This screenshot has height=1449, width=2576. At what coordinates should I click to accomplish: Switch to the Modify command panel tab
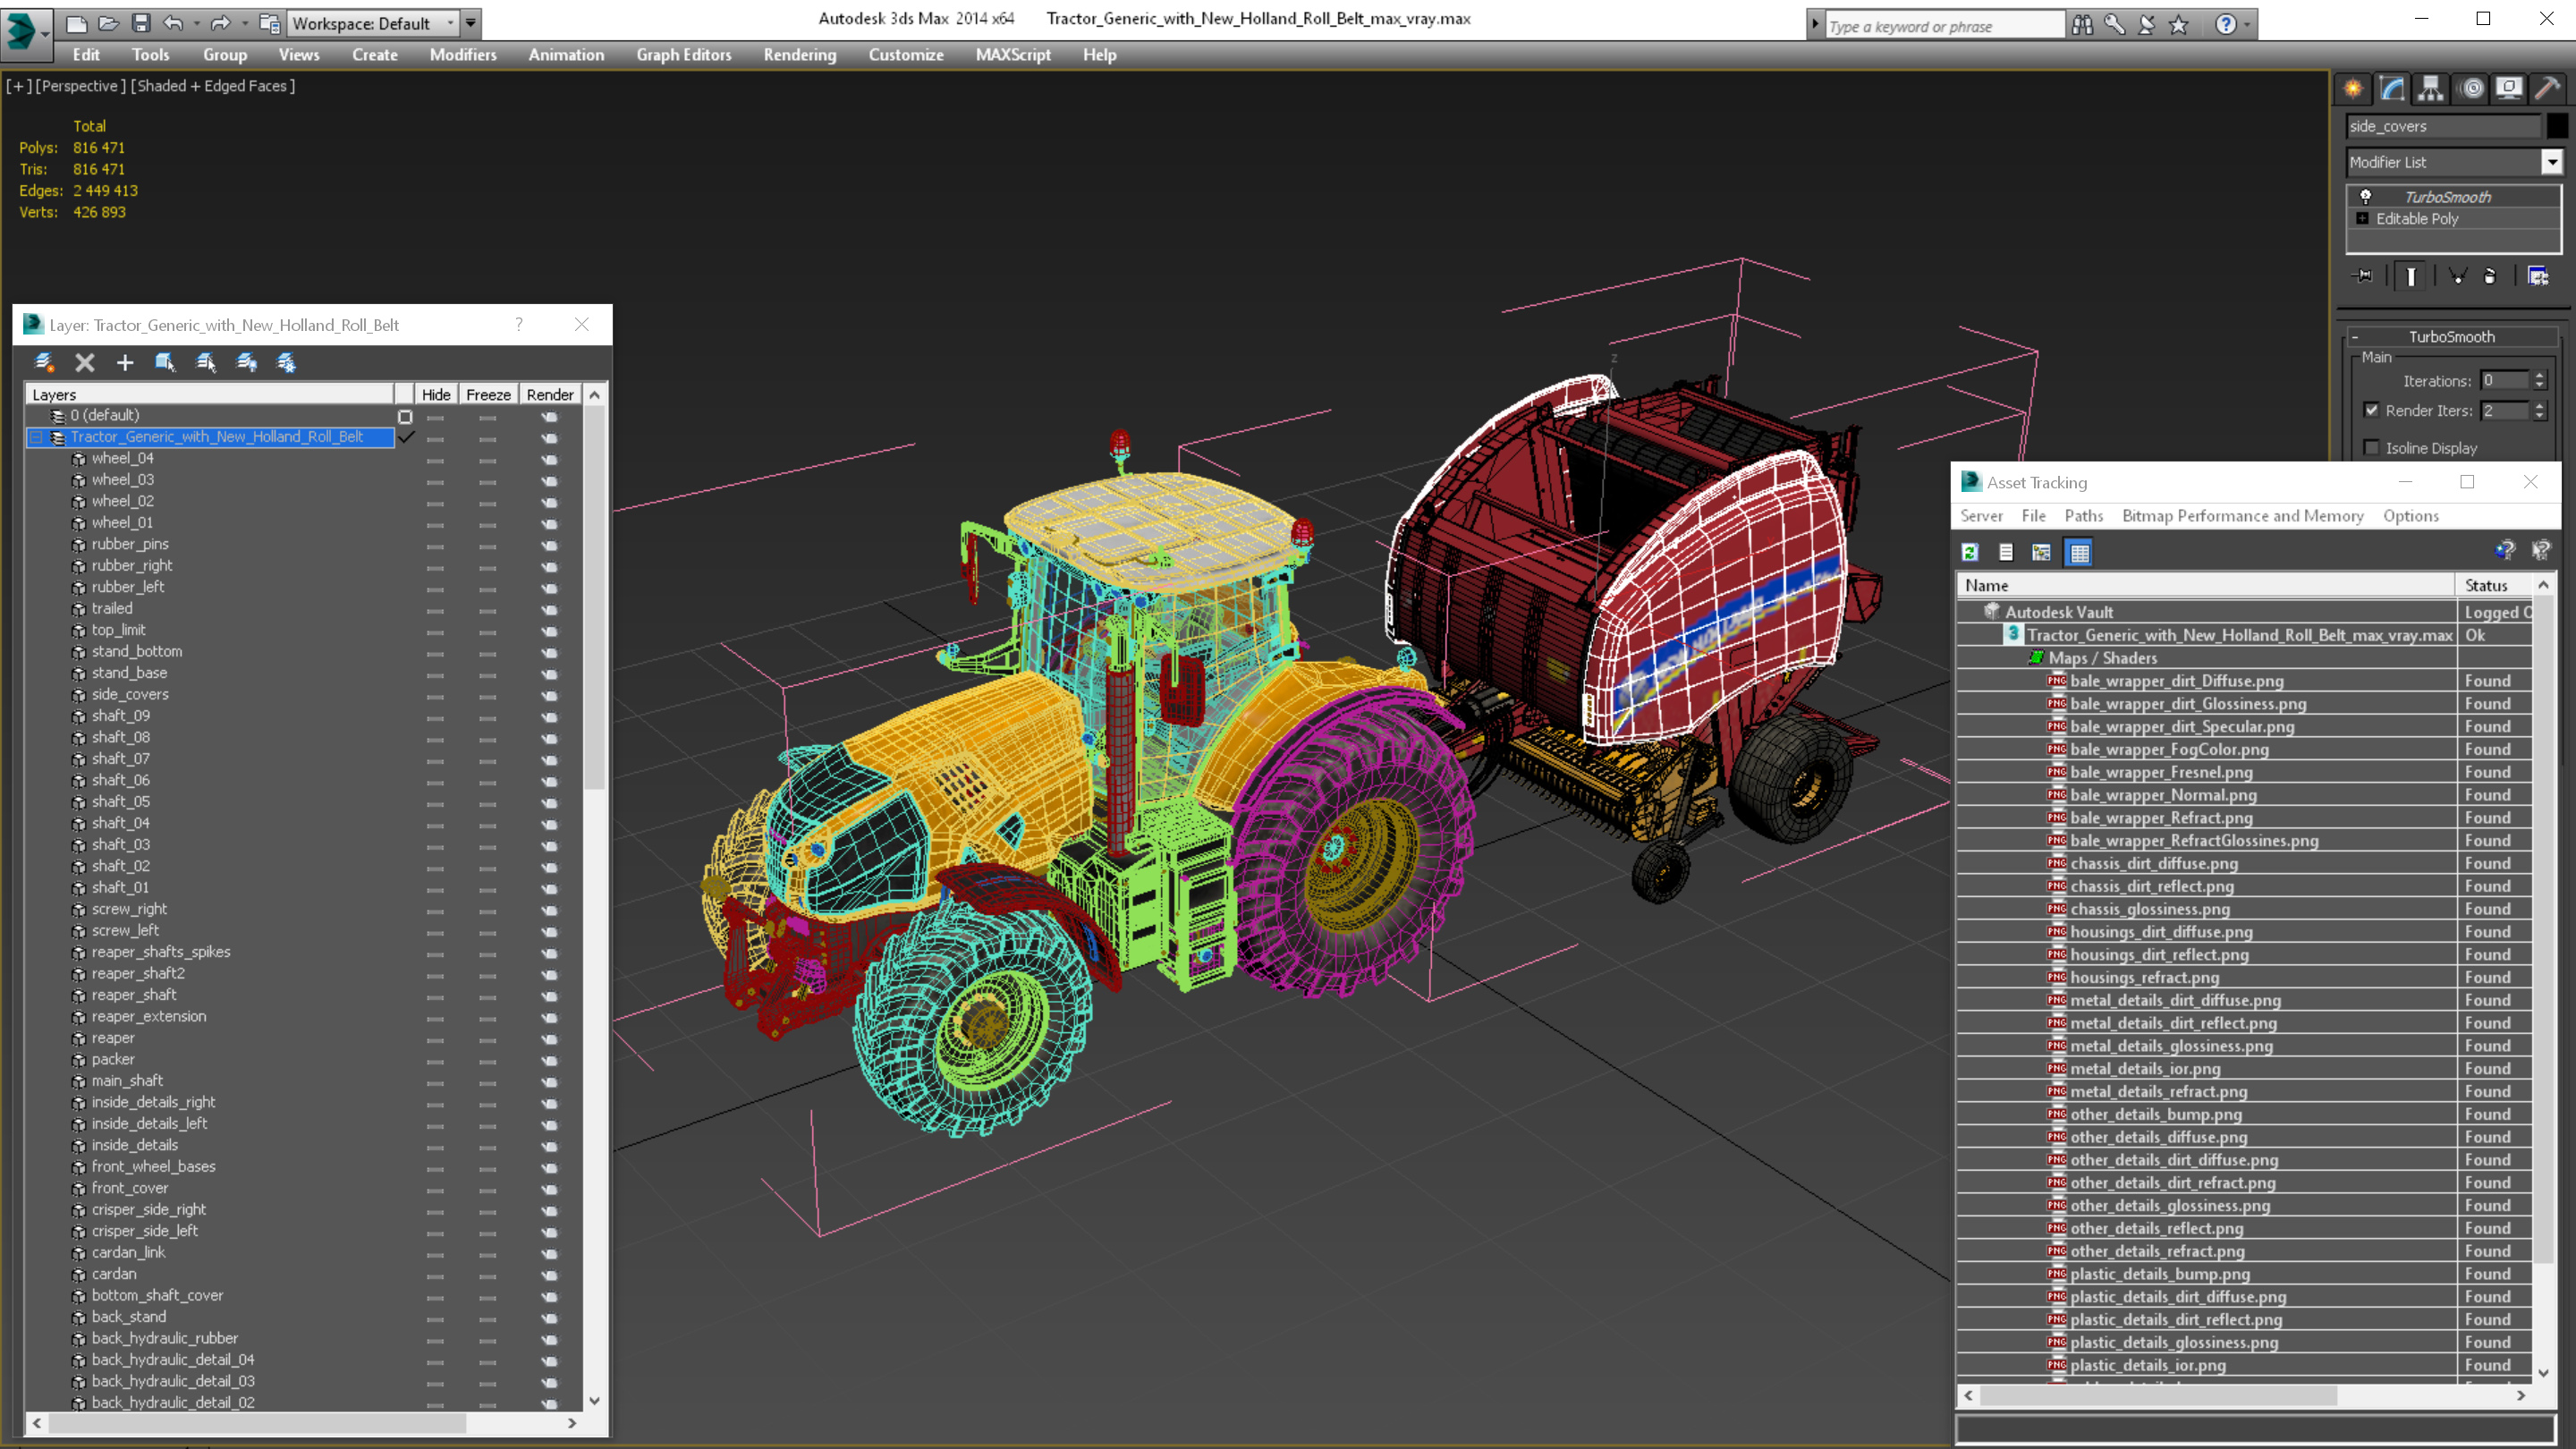[x=2392, y=89]
